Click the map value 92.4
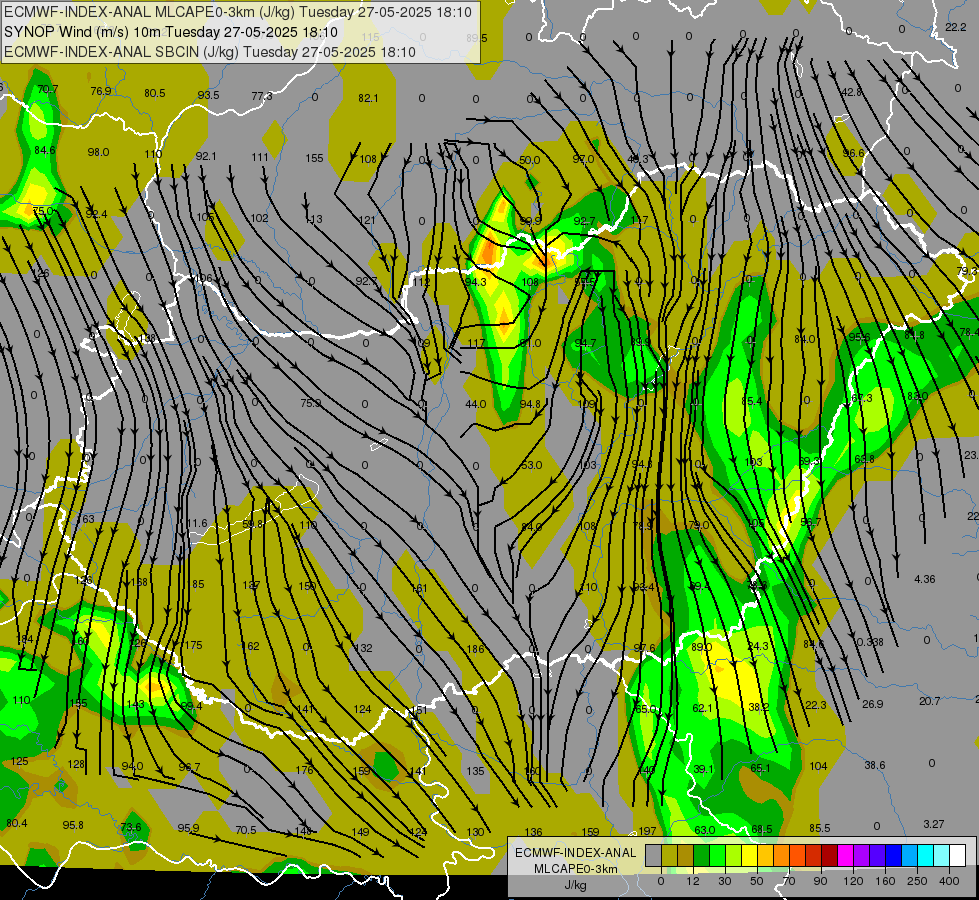Image resolution: width=979 pixels, height=900 pixels. click(x=96, y=214)
